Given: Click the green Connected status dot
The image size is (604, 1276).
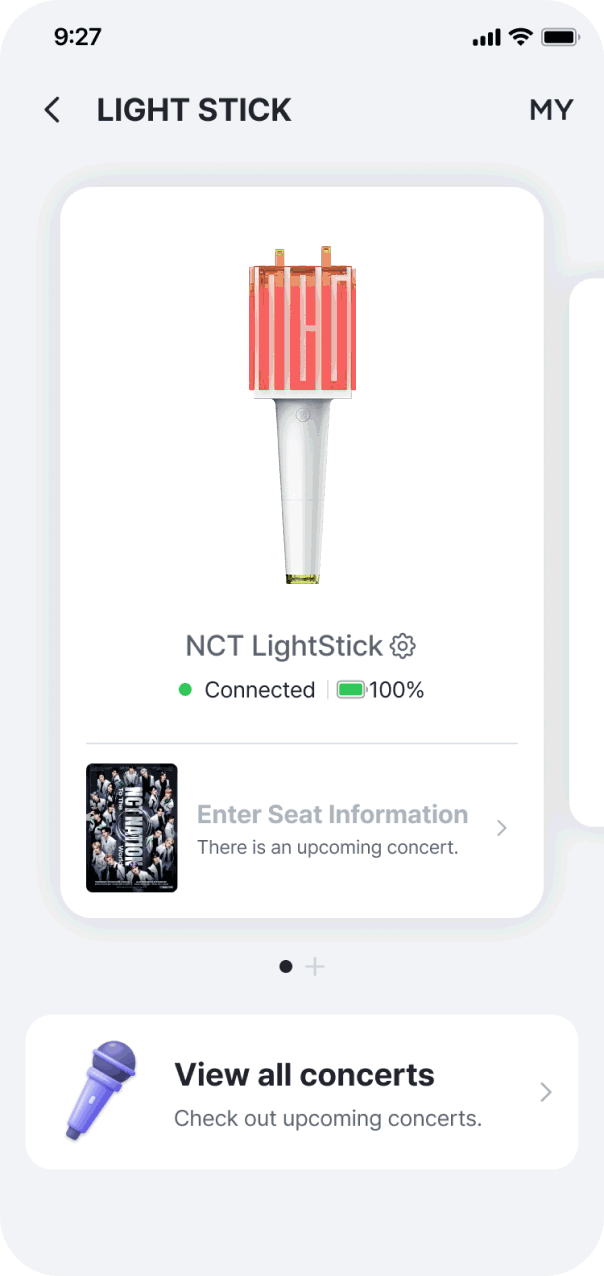Looking at the screenshot, I should (185, 689).
